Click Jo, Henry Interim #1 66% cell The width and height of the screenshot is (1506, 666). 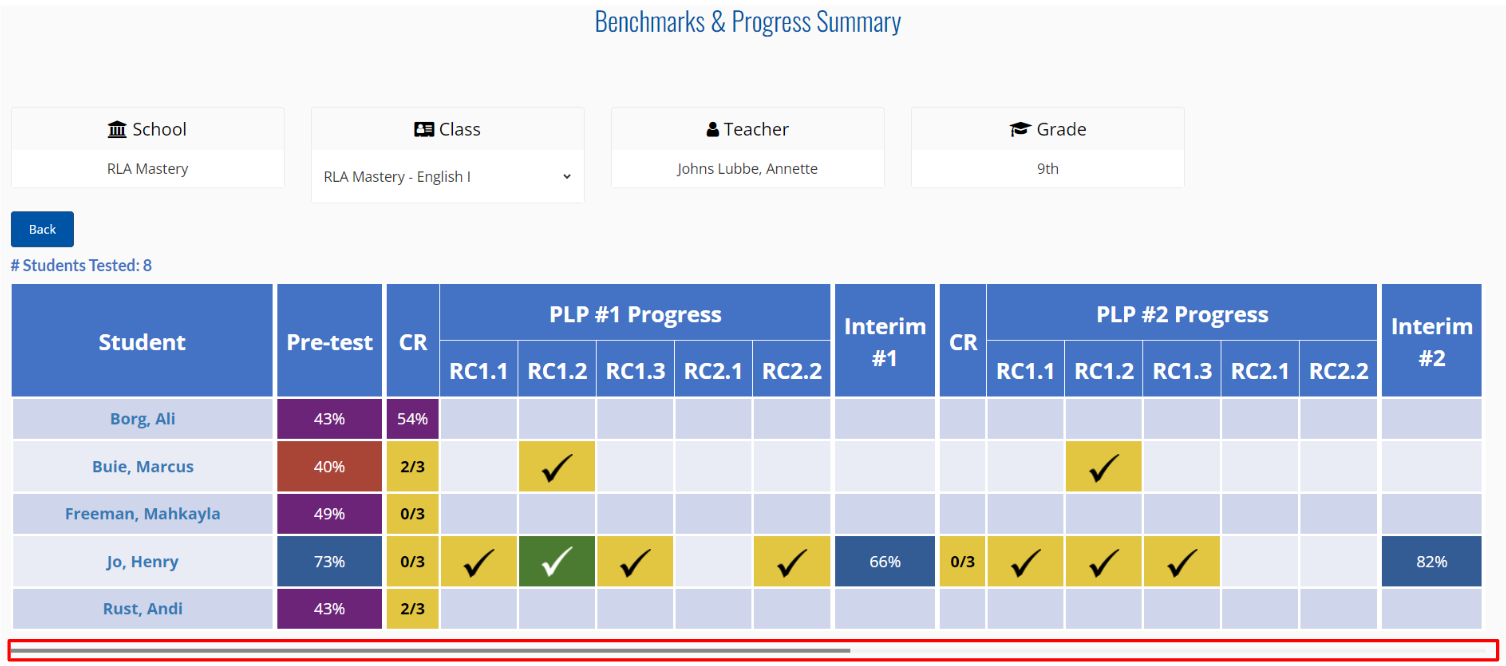[885, 562]
